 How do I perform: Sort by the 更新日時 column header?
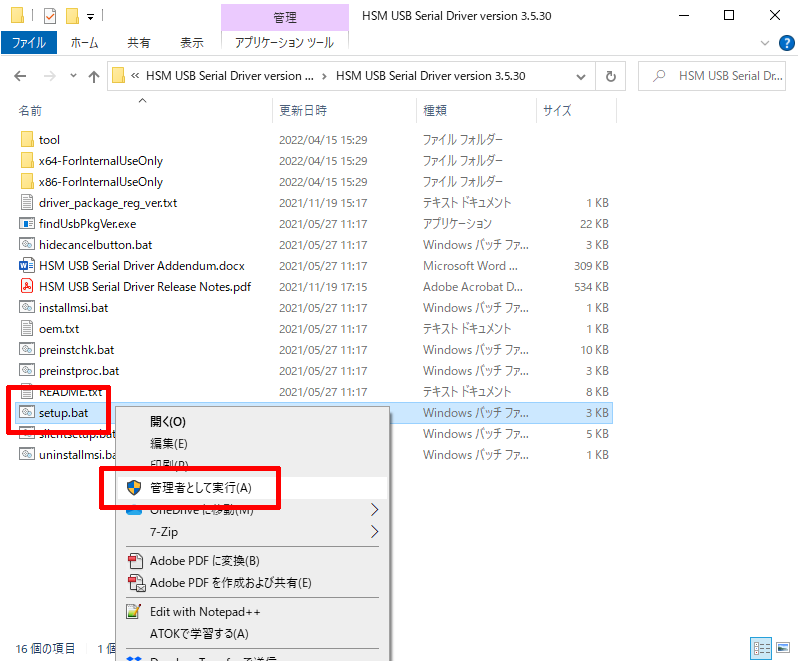click(x=303, y=111)
